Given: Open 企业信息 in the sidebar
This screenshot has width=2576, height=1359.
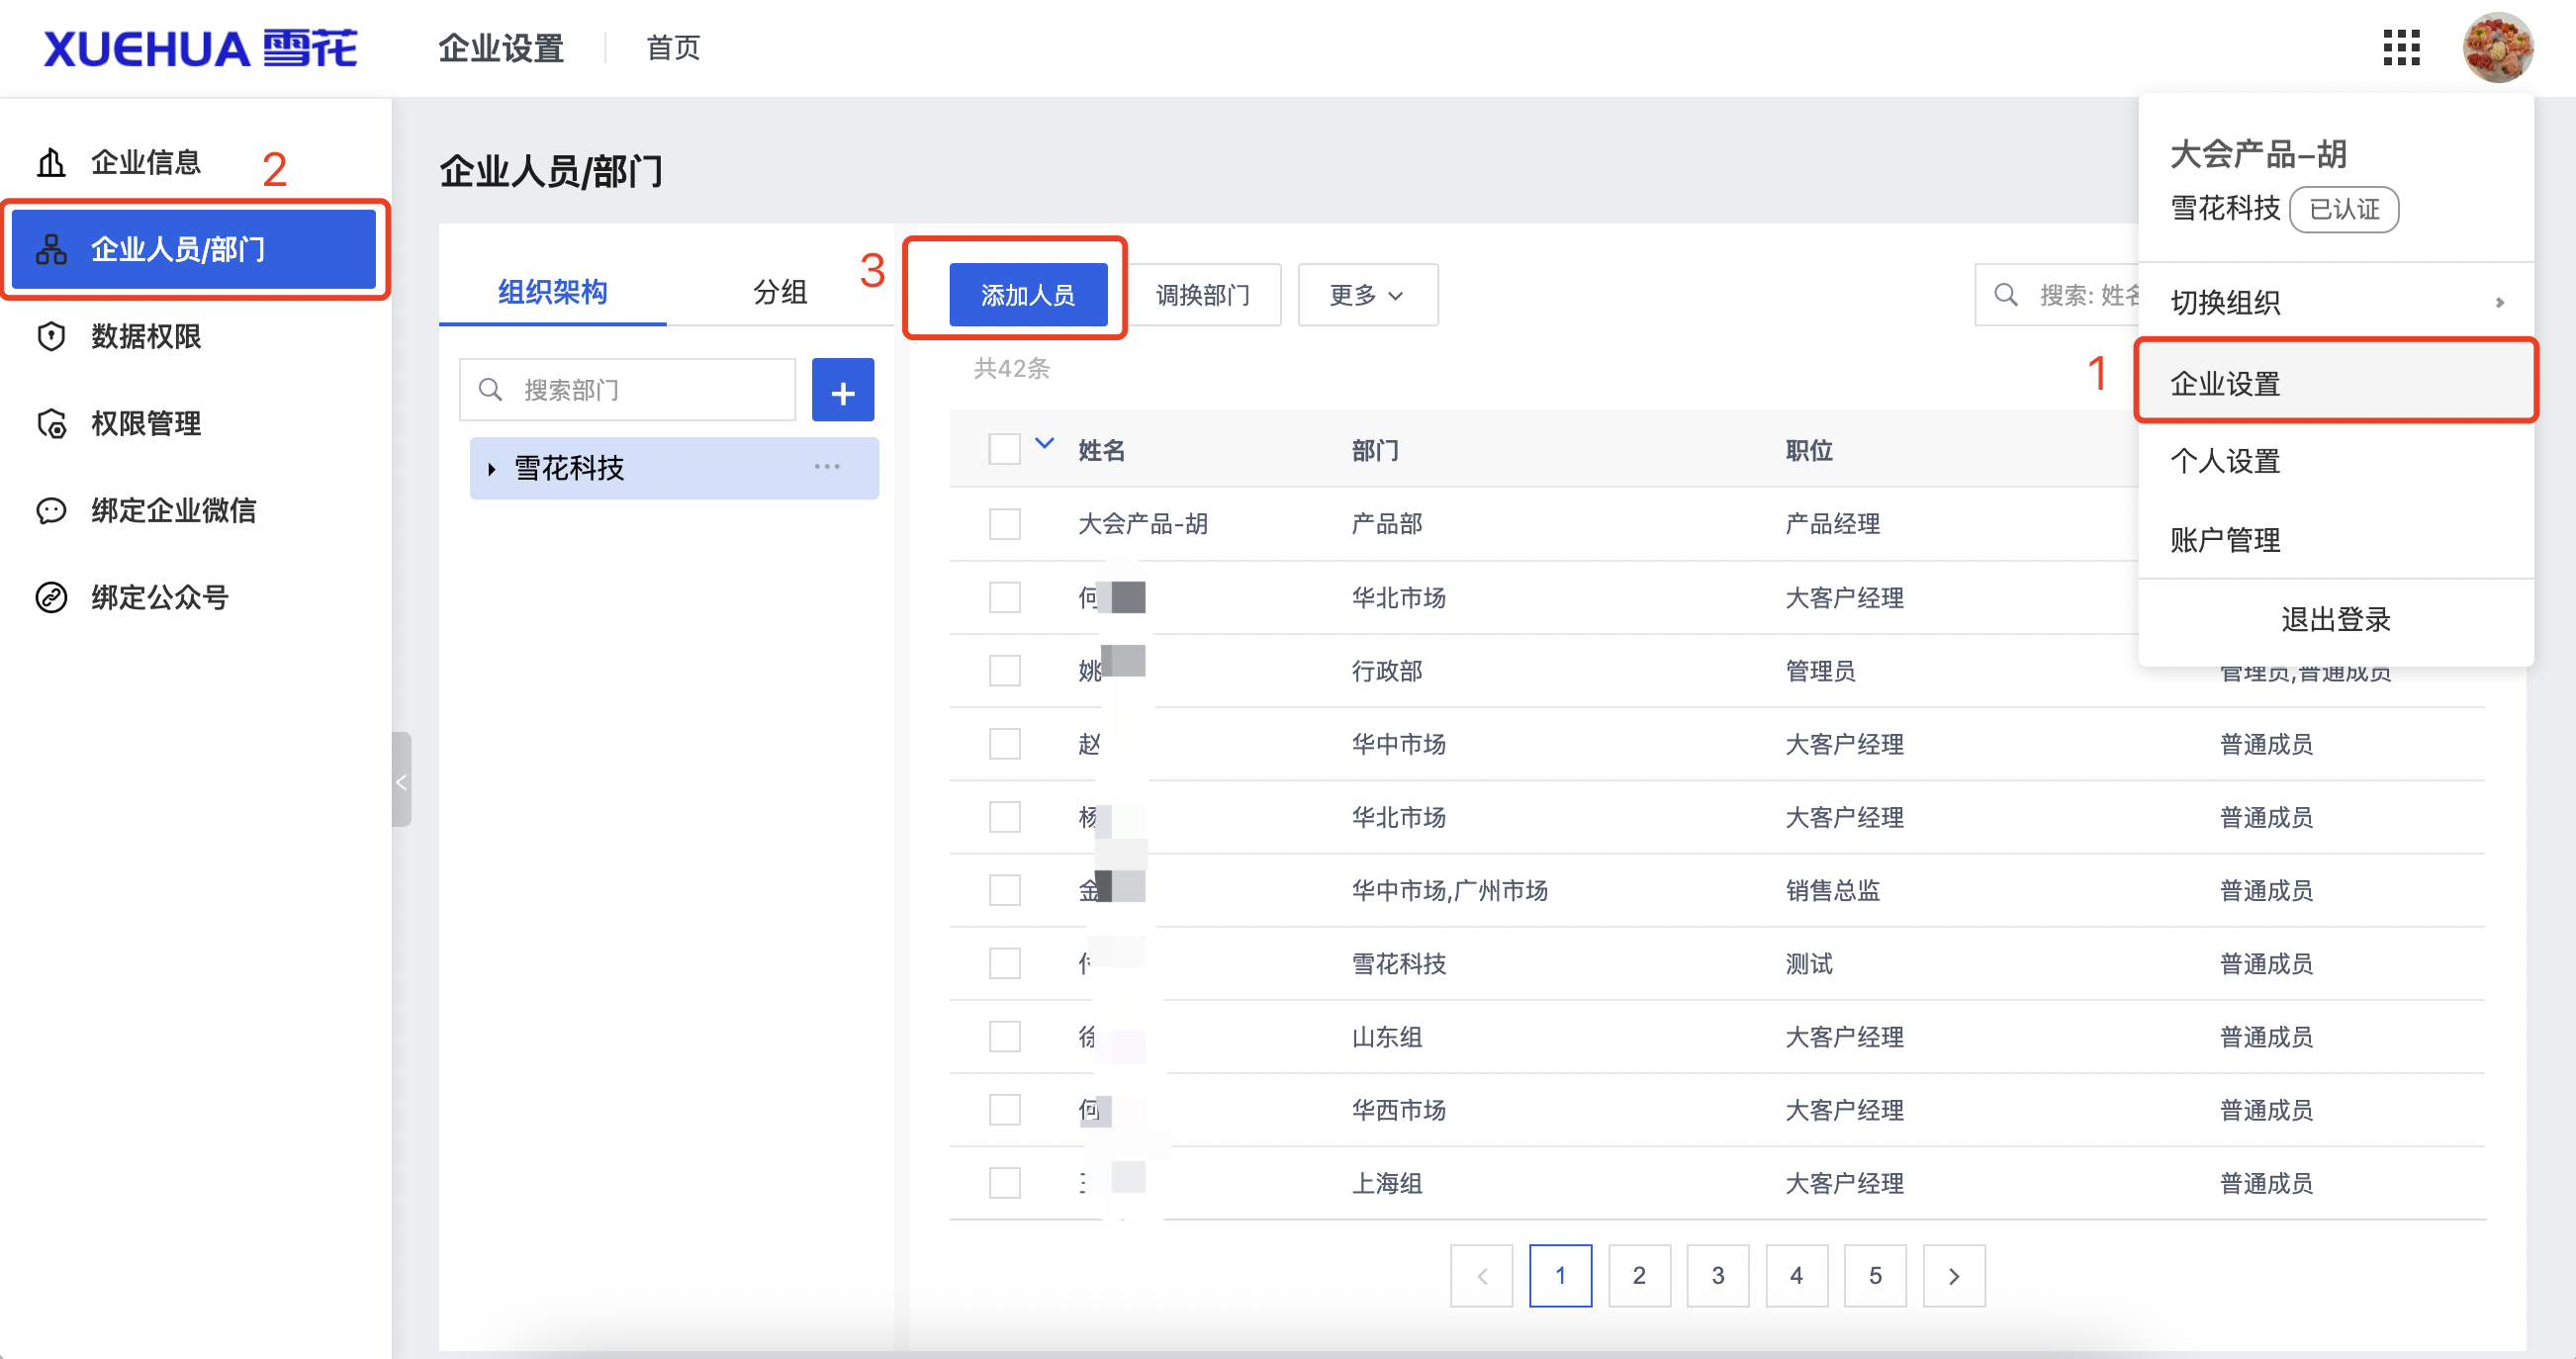Looking at the screenshot, I should [x=145, y=161].
